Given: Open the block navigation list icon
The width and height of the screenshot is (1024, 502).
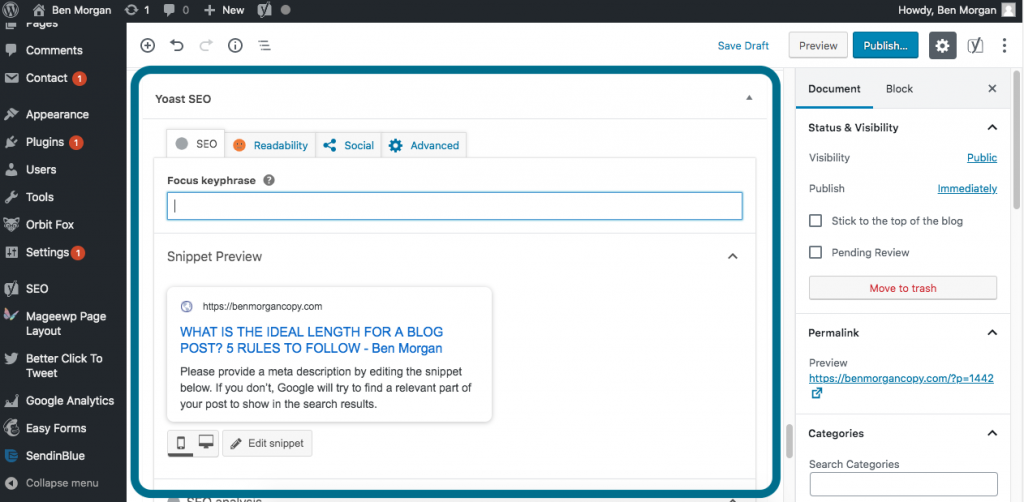Looking at the screenshot, I should 264,46.
